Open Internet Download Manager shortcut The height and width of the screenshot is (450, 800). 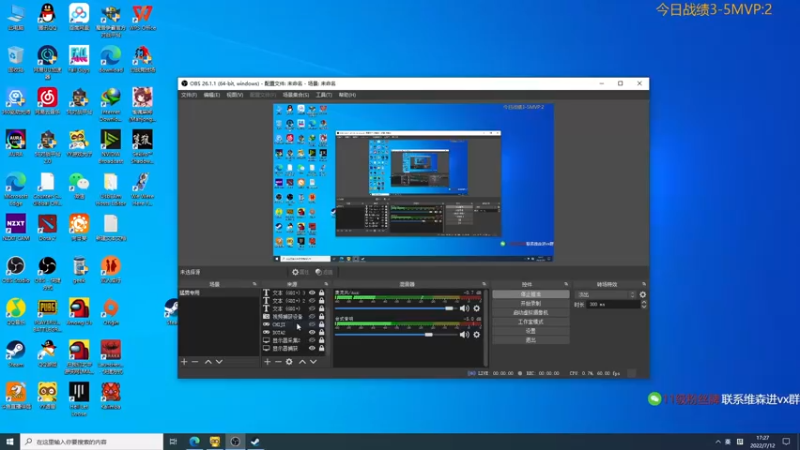(x=111, y=105)
